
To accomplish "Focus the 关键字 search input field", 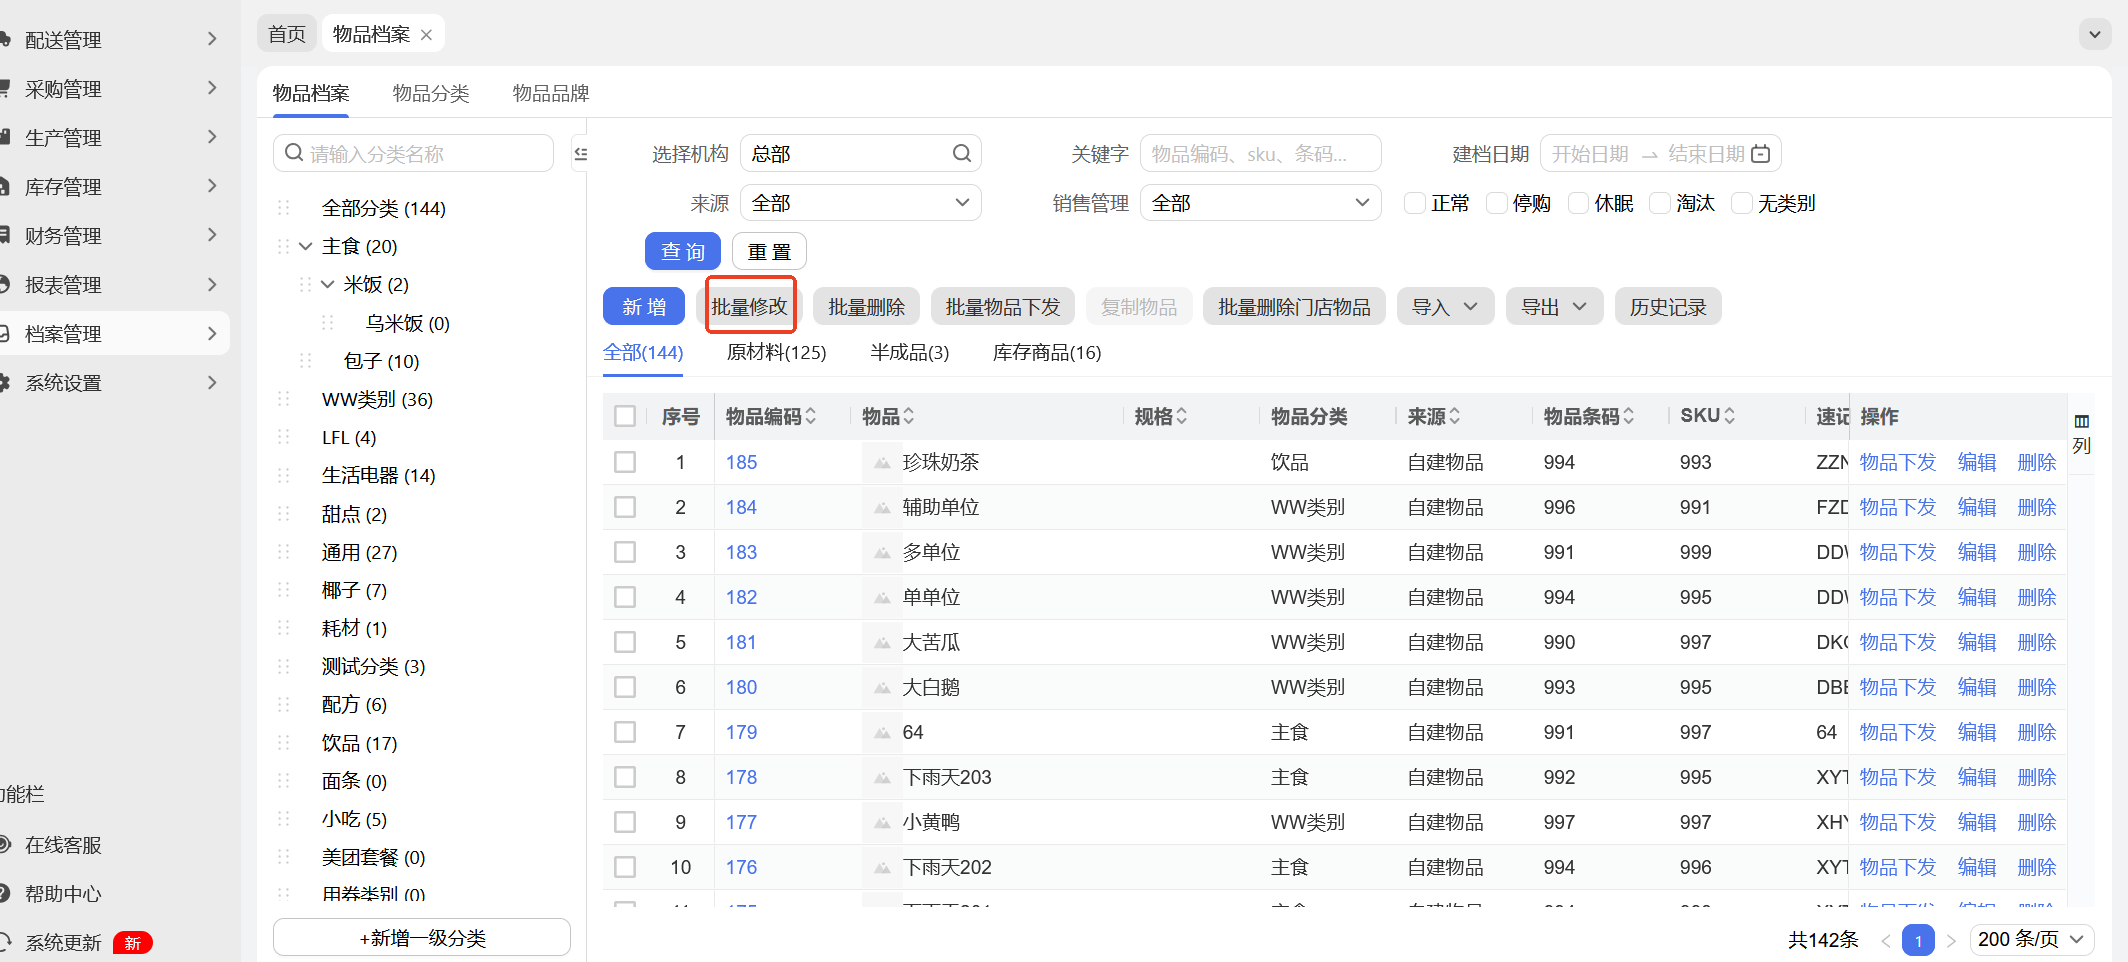I will pyautogui.click(x=1260, y=154).
